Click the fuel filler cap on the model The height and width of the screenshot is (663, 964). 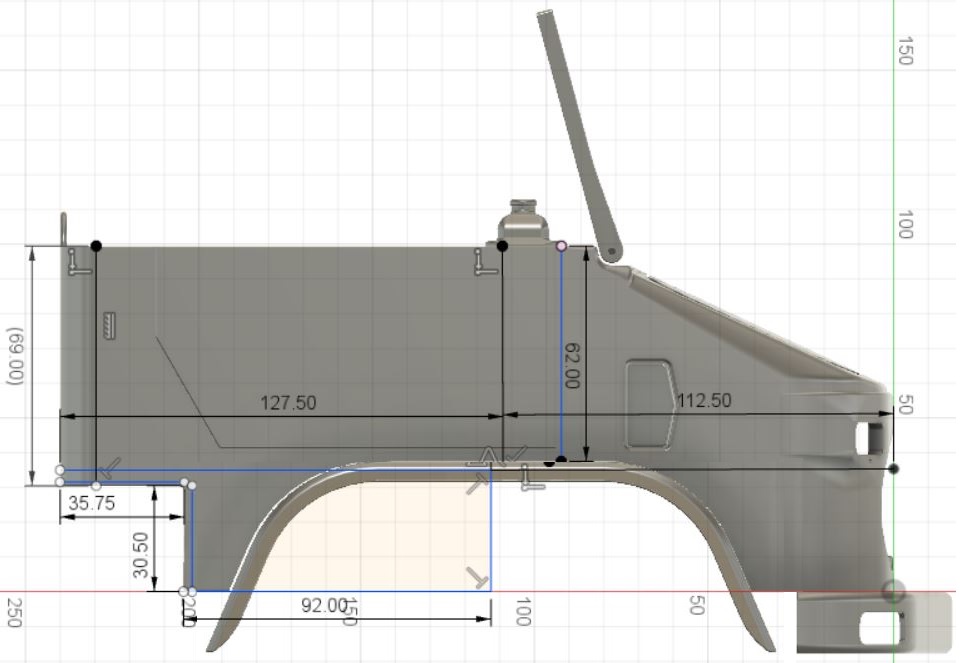pyautogui.click(x=523, y=219)
